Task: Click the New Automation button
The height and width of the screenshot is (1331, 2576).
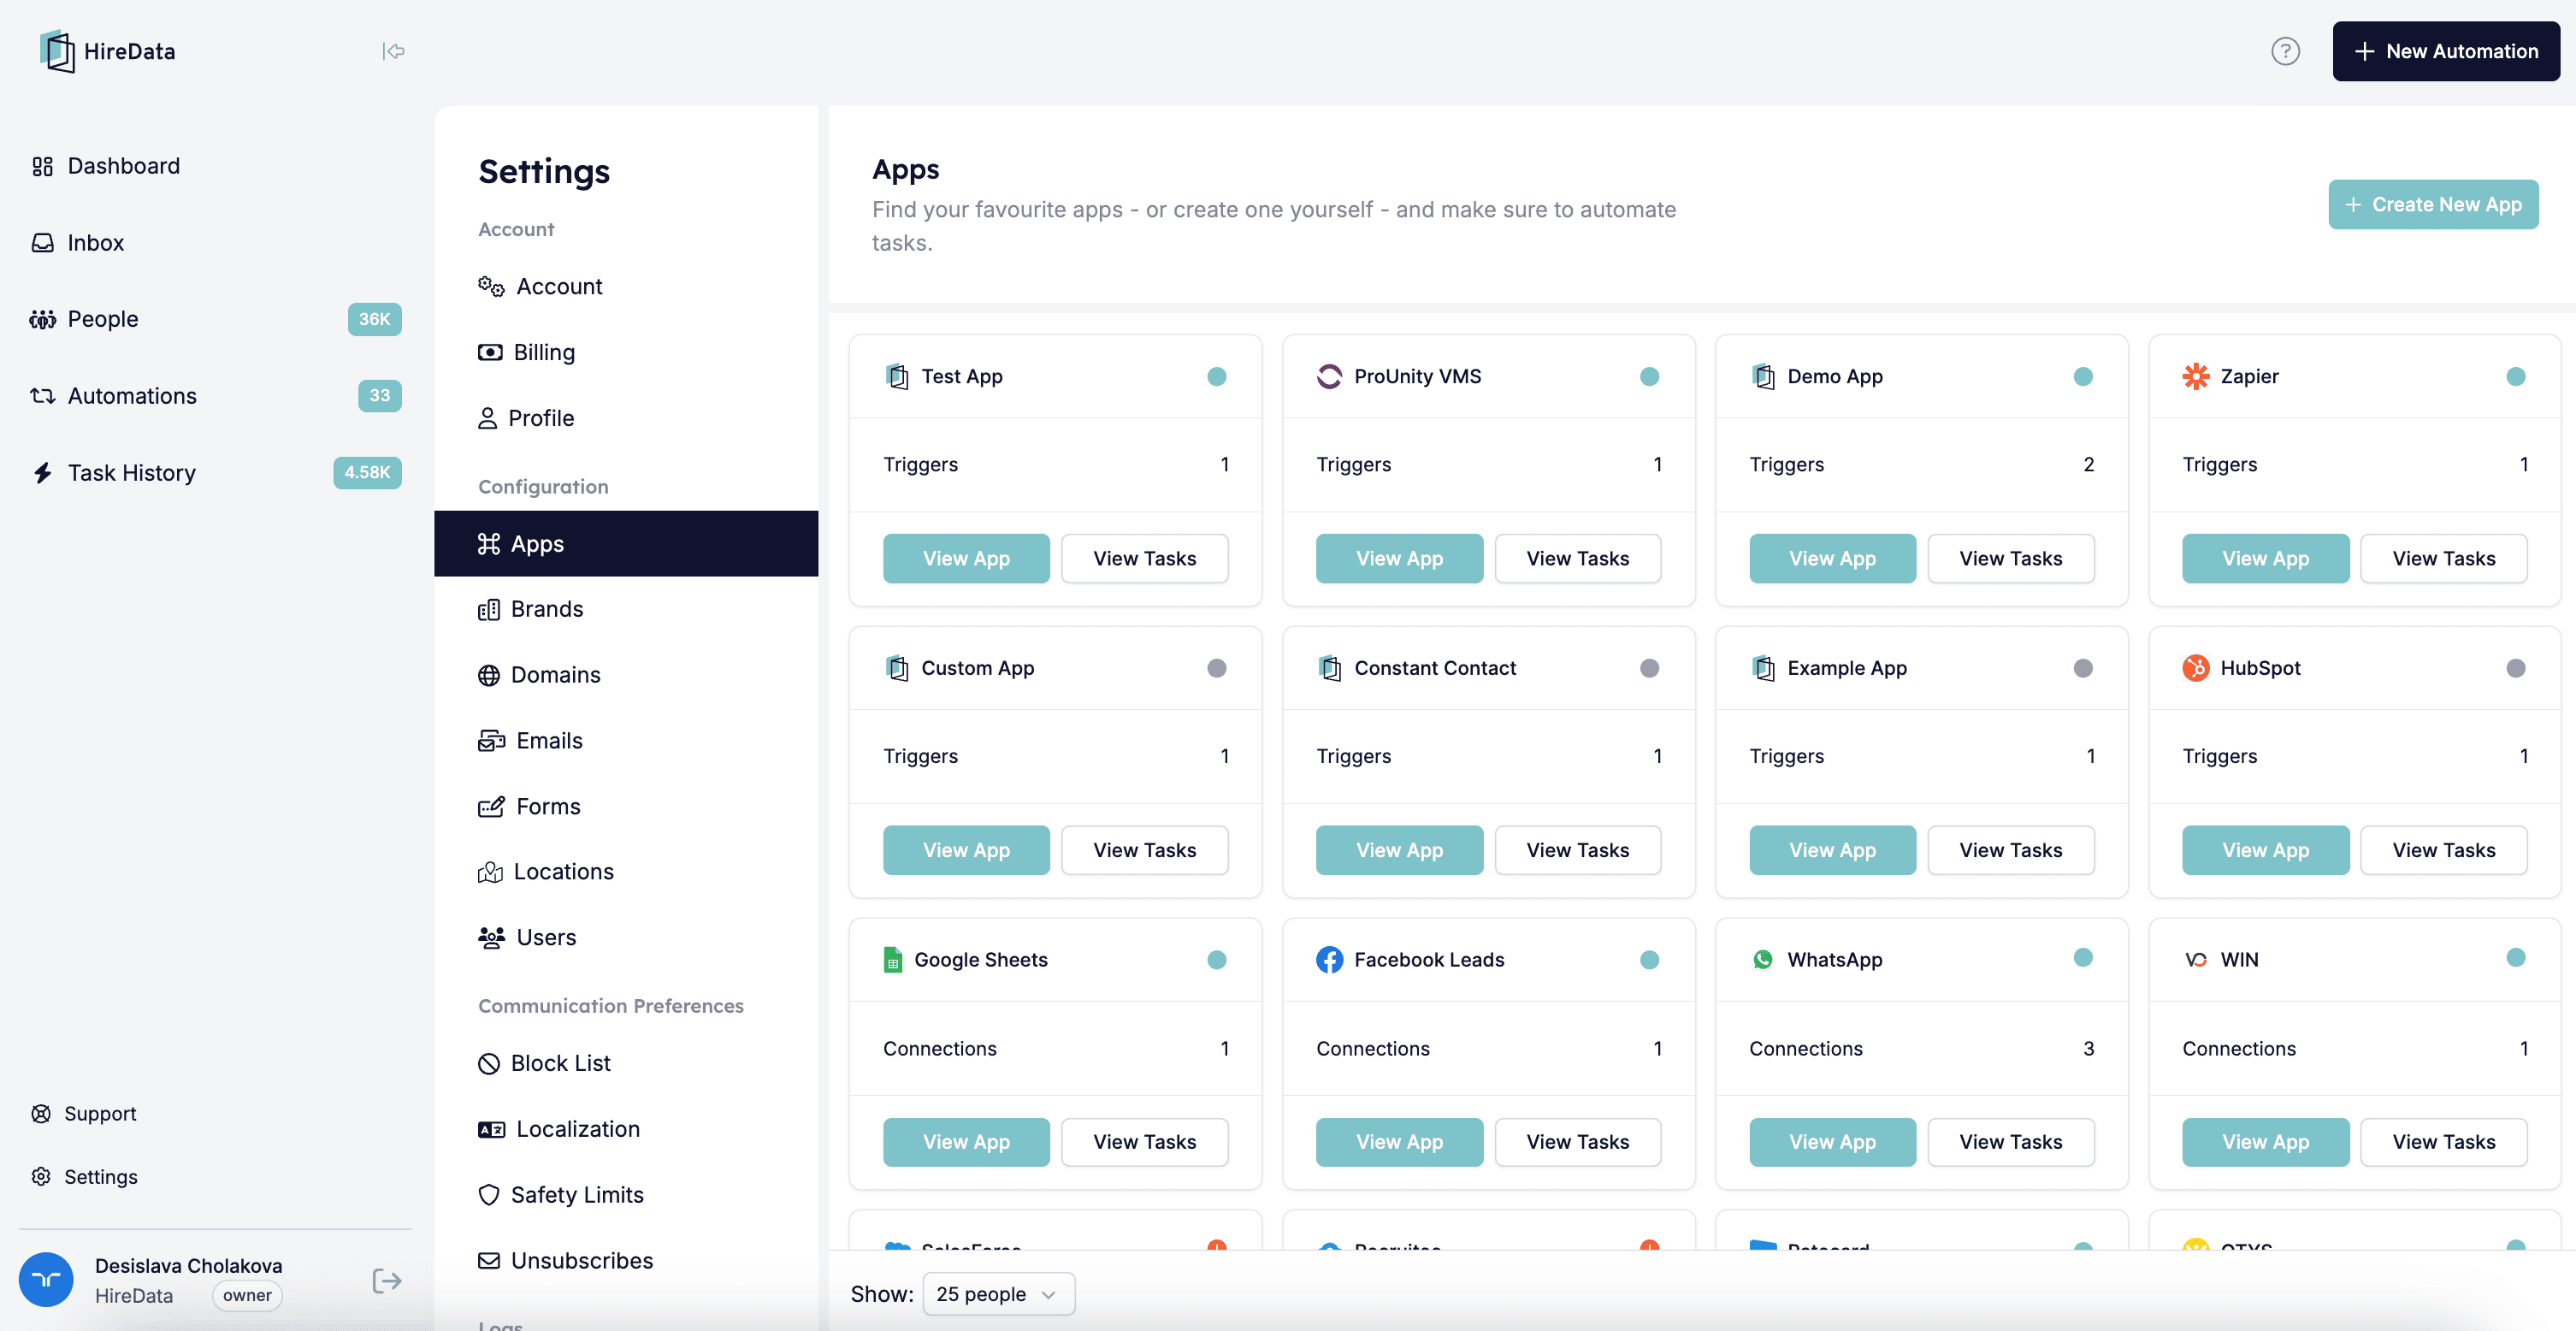Action: pyautogui.click(x=2446, y=51)
